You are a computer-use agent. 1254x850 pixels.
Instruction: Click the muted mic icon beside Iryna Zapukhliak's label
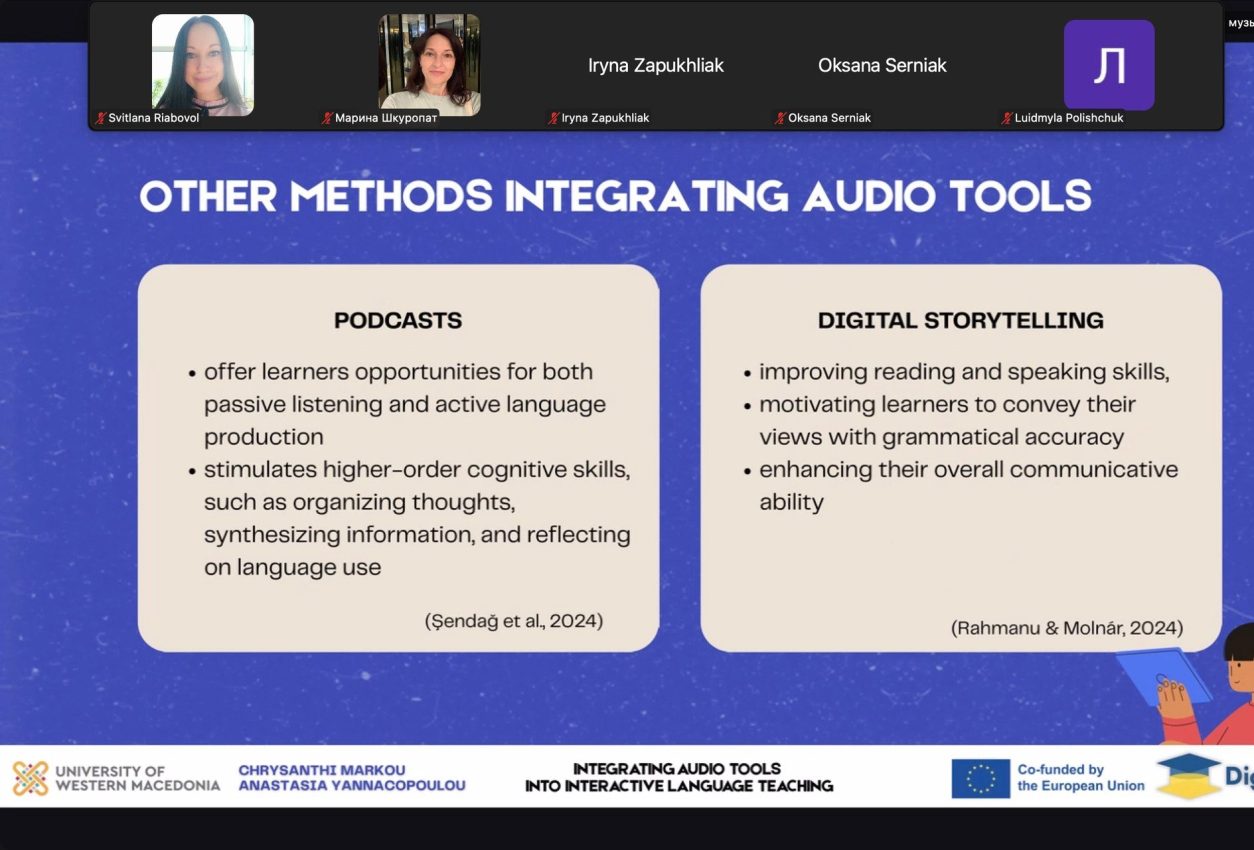tap(553, 118)
